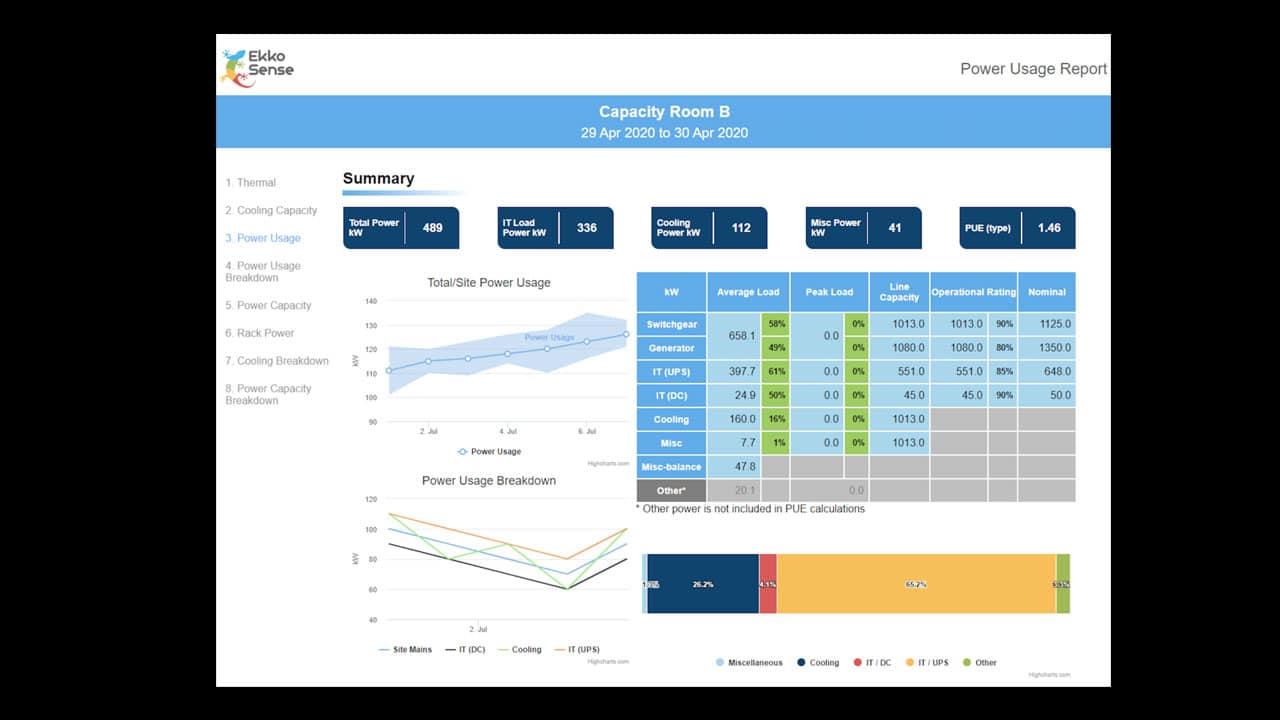Image resolution: width=1280 pixels, height=720 pixels.
Task: Click the red 4.1% IT / DC segment
Action: (x=768, y=584)
